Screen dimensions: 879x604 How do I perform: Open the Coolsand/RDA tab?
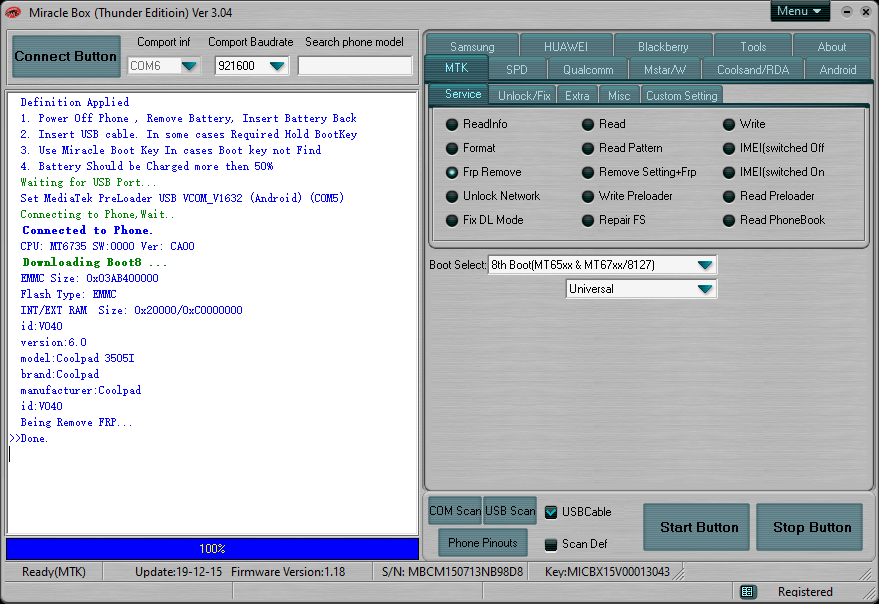tap(753, 70)
